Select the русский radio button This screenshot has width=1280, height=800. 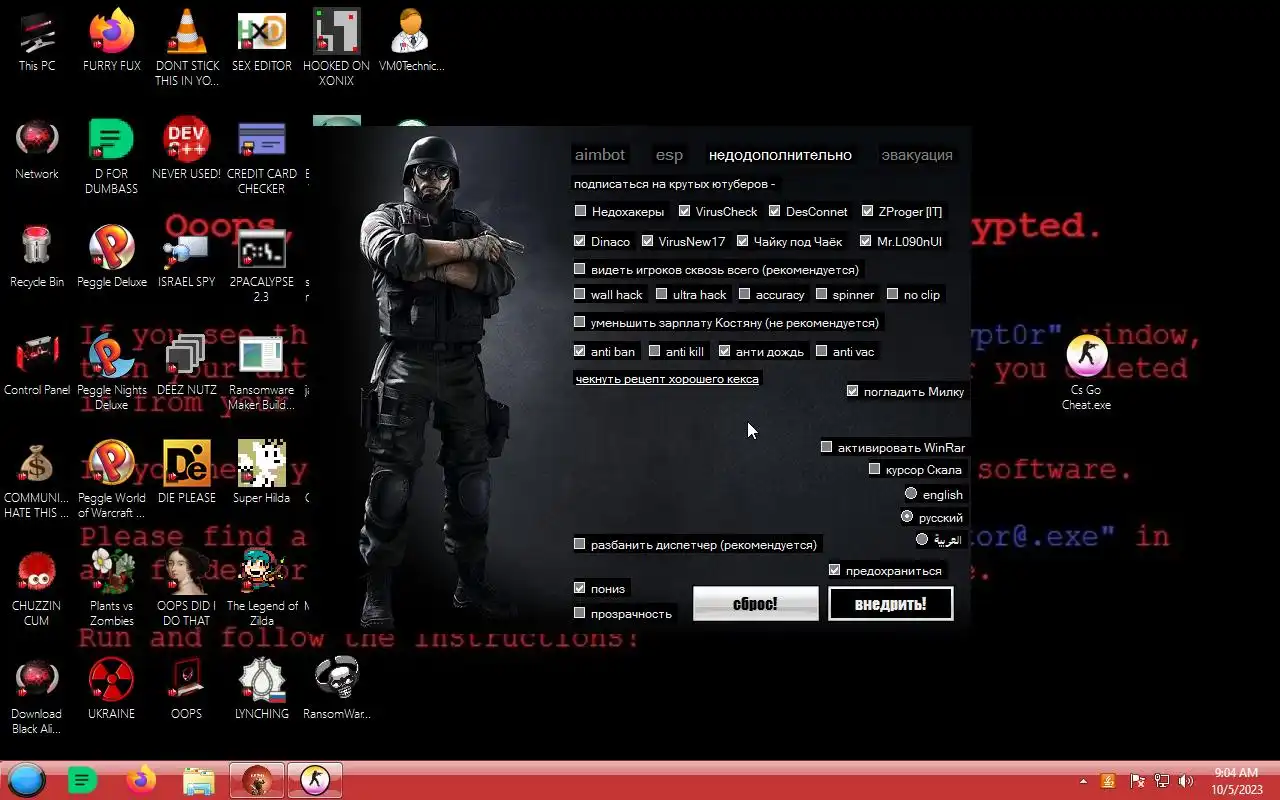pos(907,517)
